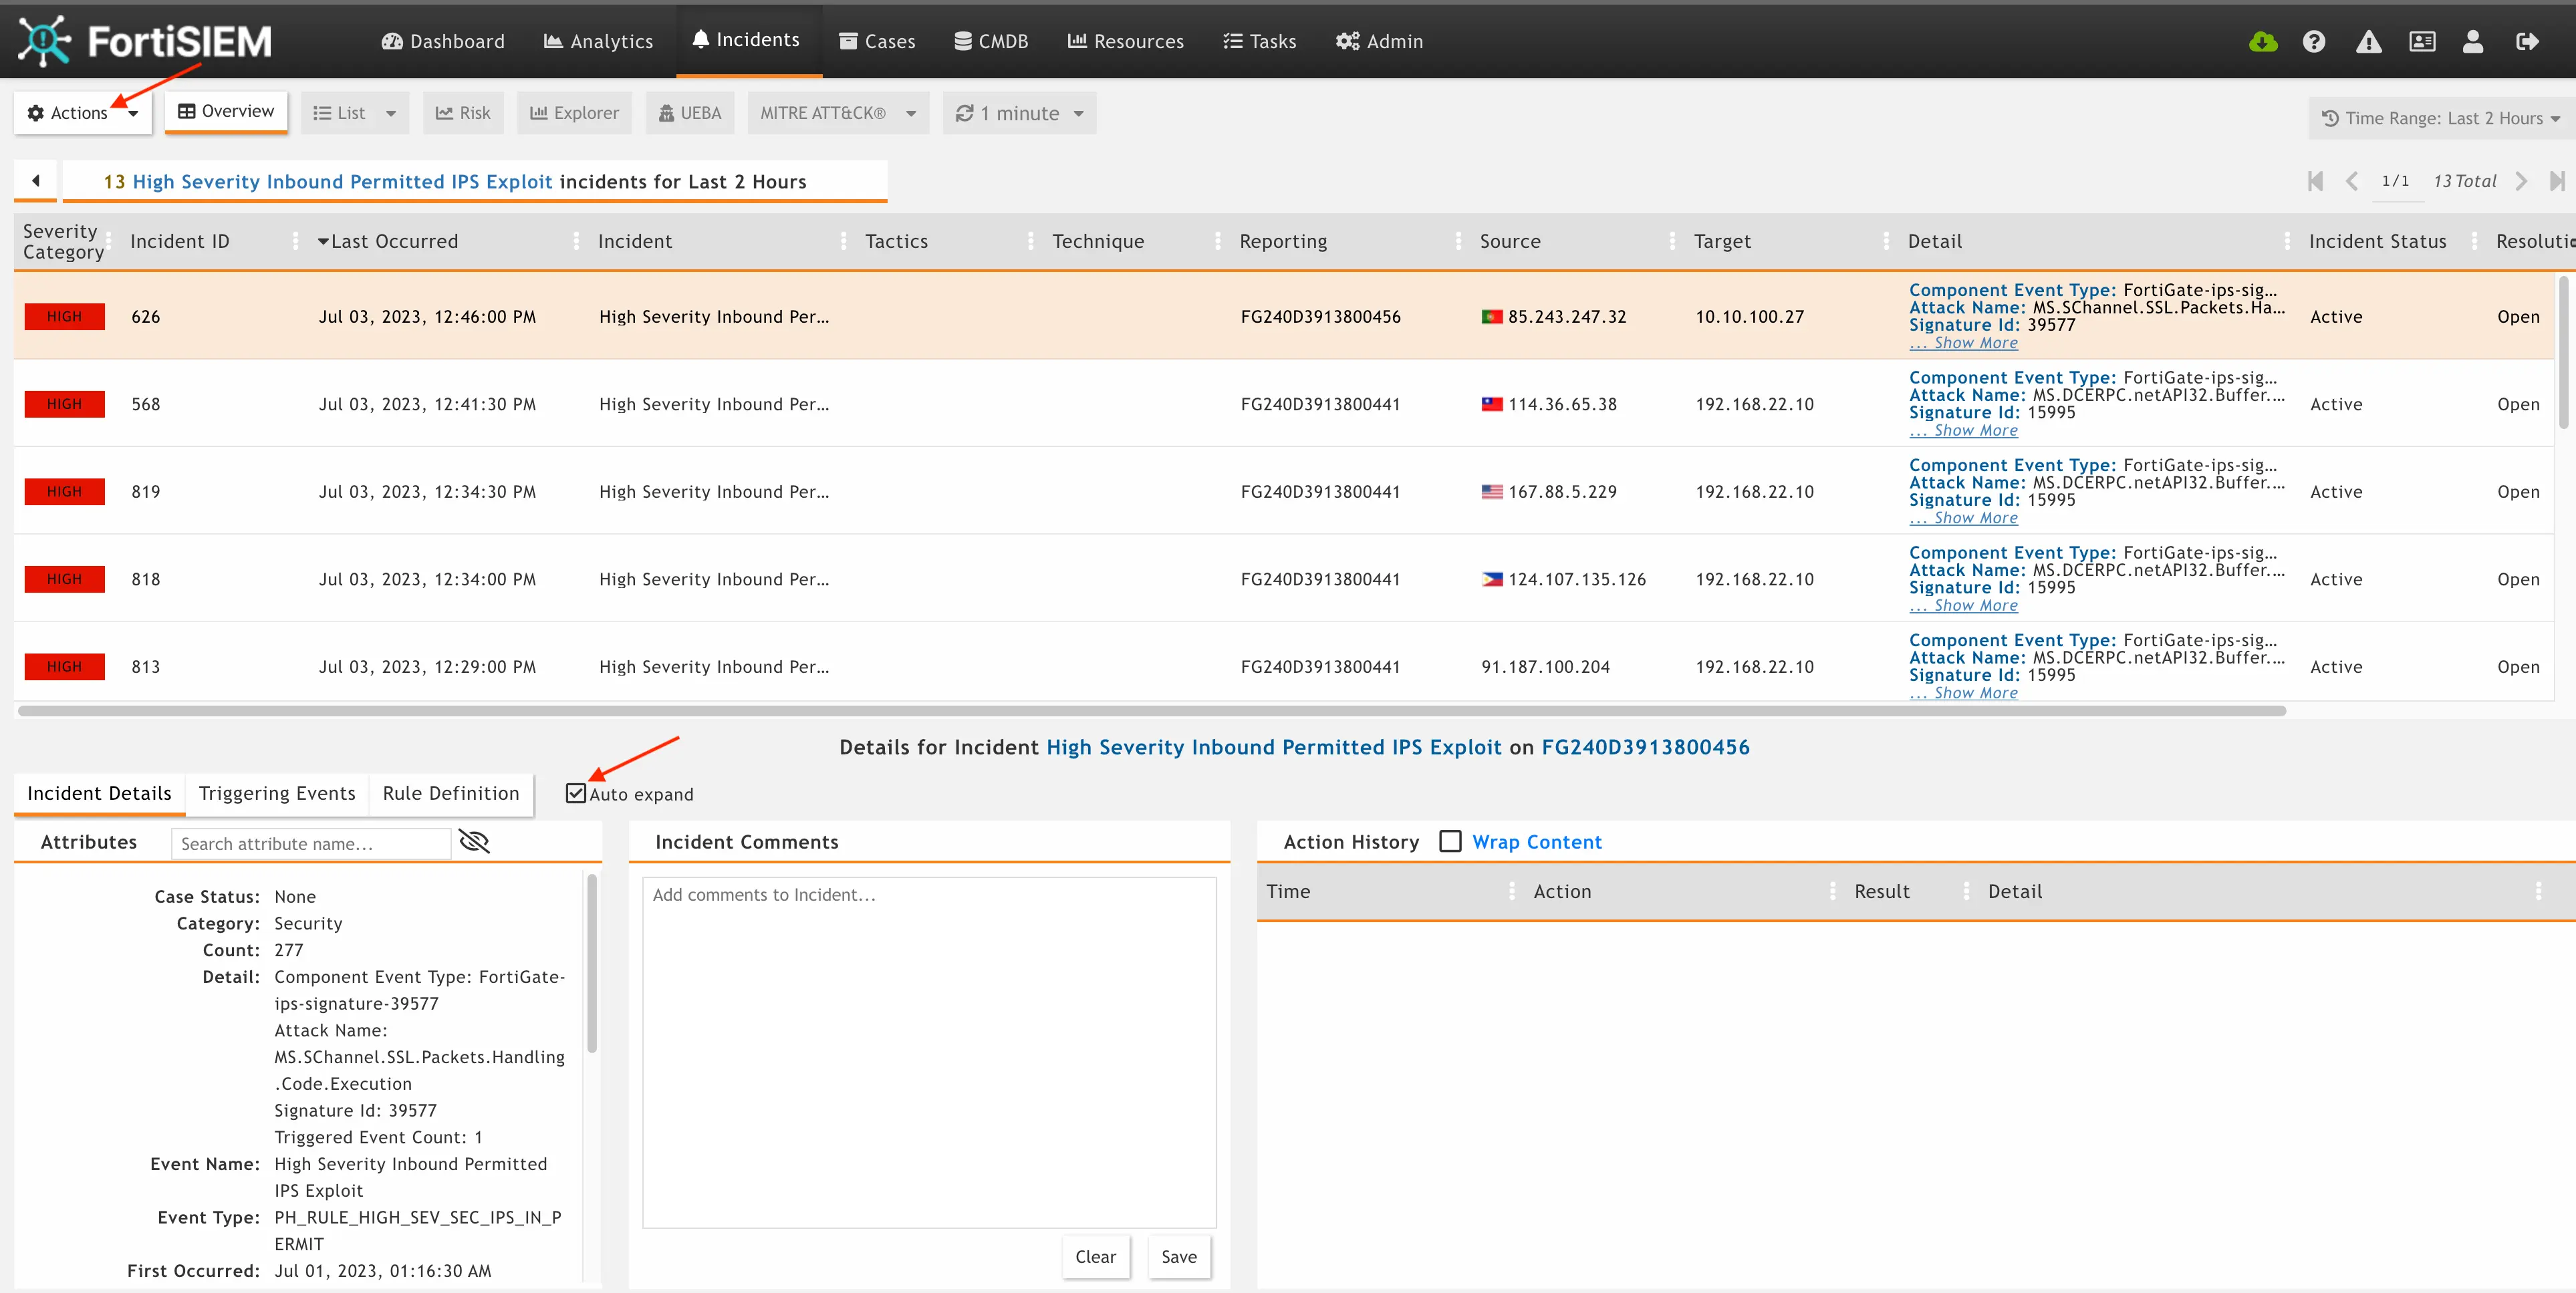
Task: Open the CMDB menu
Action: point(991,41)
